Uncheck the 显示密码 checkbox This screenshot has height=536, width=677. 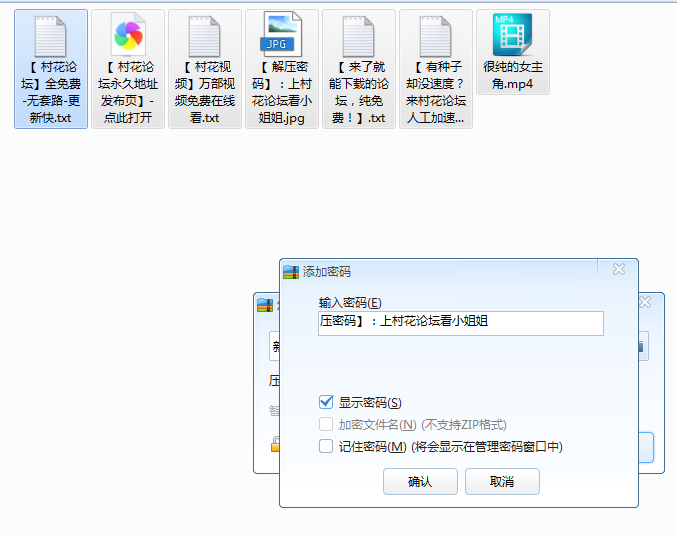pos(325,402)
